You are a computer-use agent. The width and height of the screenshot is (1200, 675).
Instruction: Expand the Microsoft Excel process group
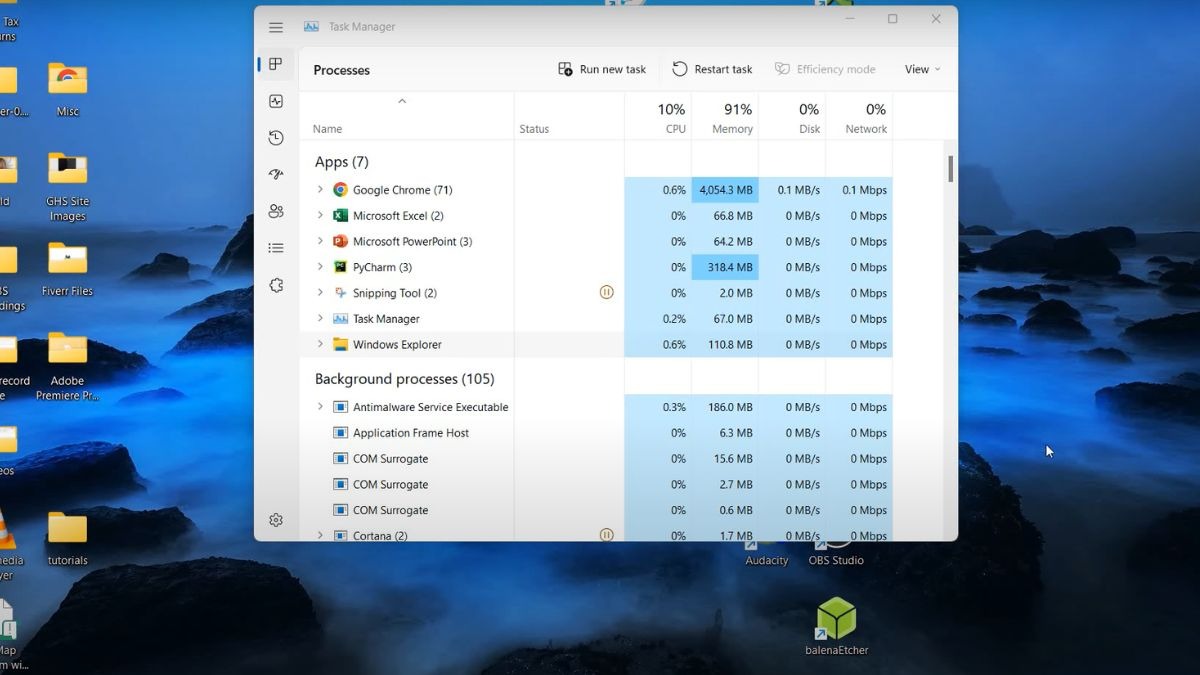pos(320,216)
